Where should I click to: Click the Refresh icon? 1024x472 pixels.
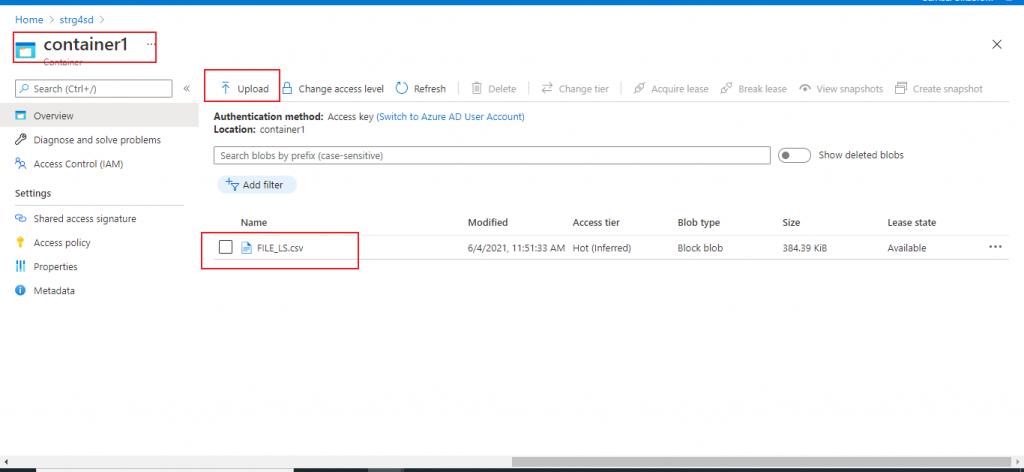(x=402, y=89)
